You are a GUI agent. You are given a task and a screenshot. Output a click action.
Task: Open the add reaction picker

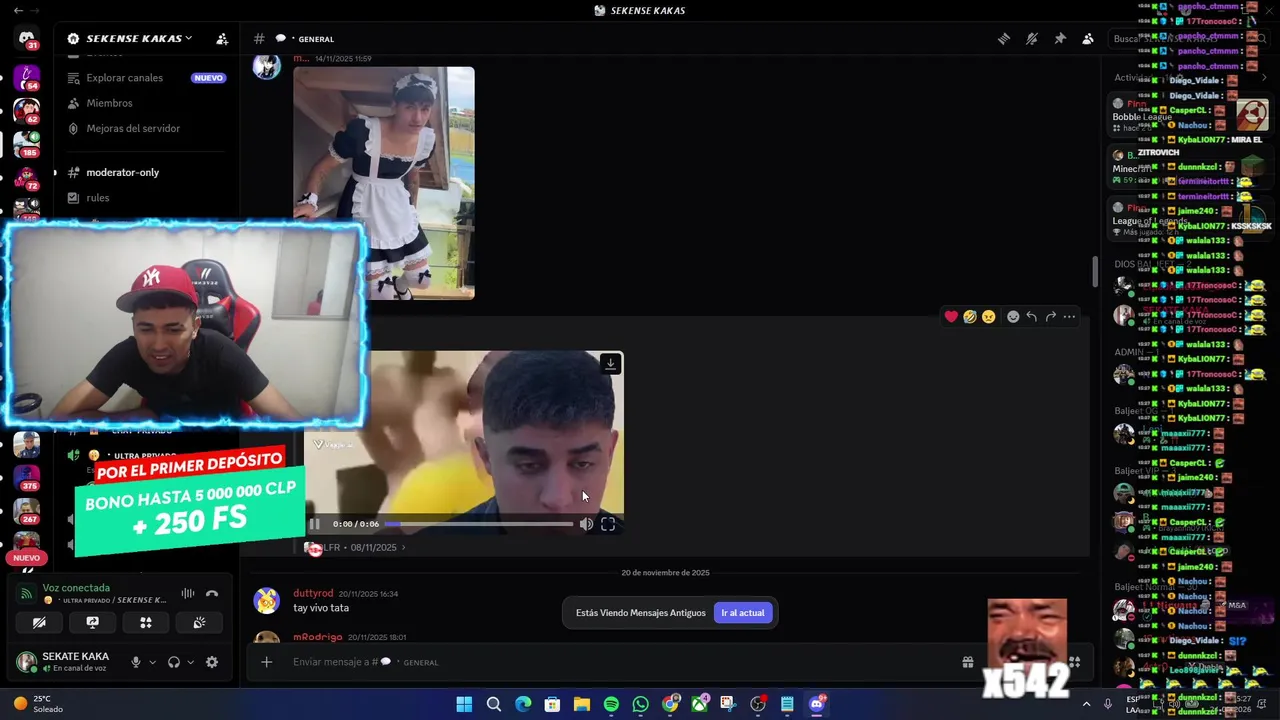point(1013,316)
